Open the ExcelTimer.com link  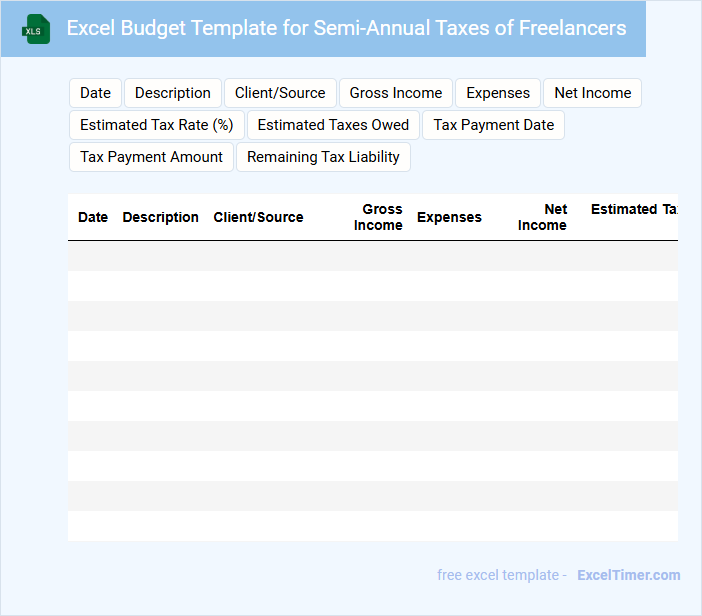628,575
